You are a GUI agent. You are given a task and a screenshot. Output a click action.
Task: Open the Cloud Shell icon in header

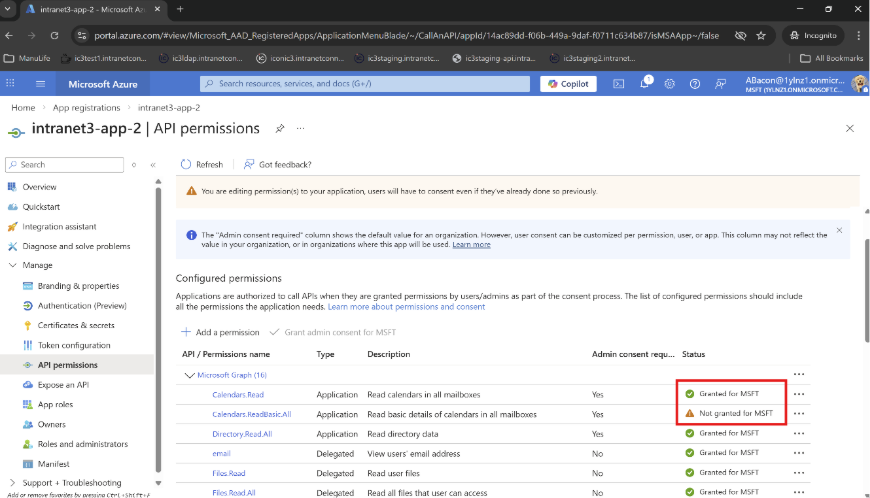(619, 84)
